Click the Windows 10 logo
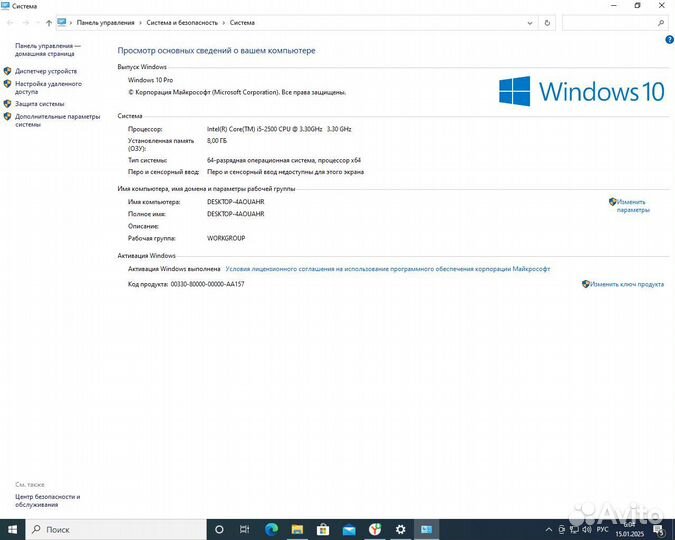 (582, 91)
